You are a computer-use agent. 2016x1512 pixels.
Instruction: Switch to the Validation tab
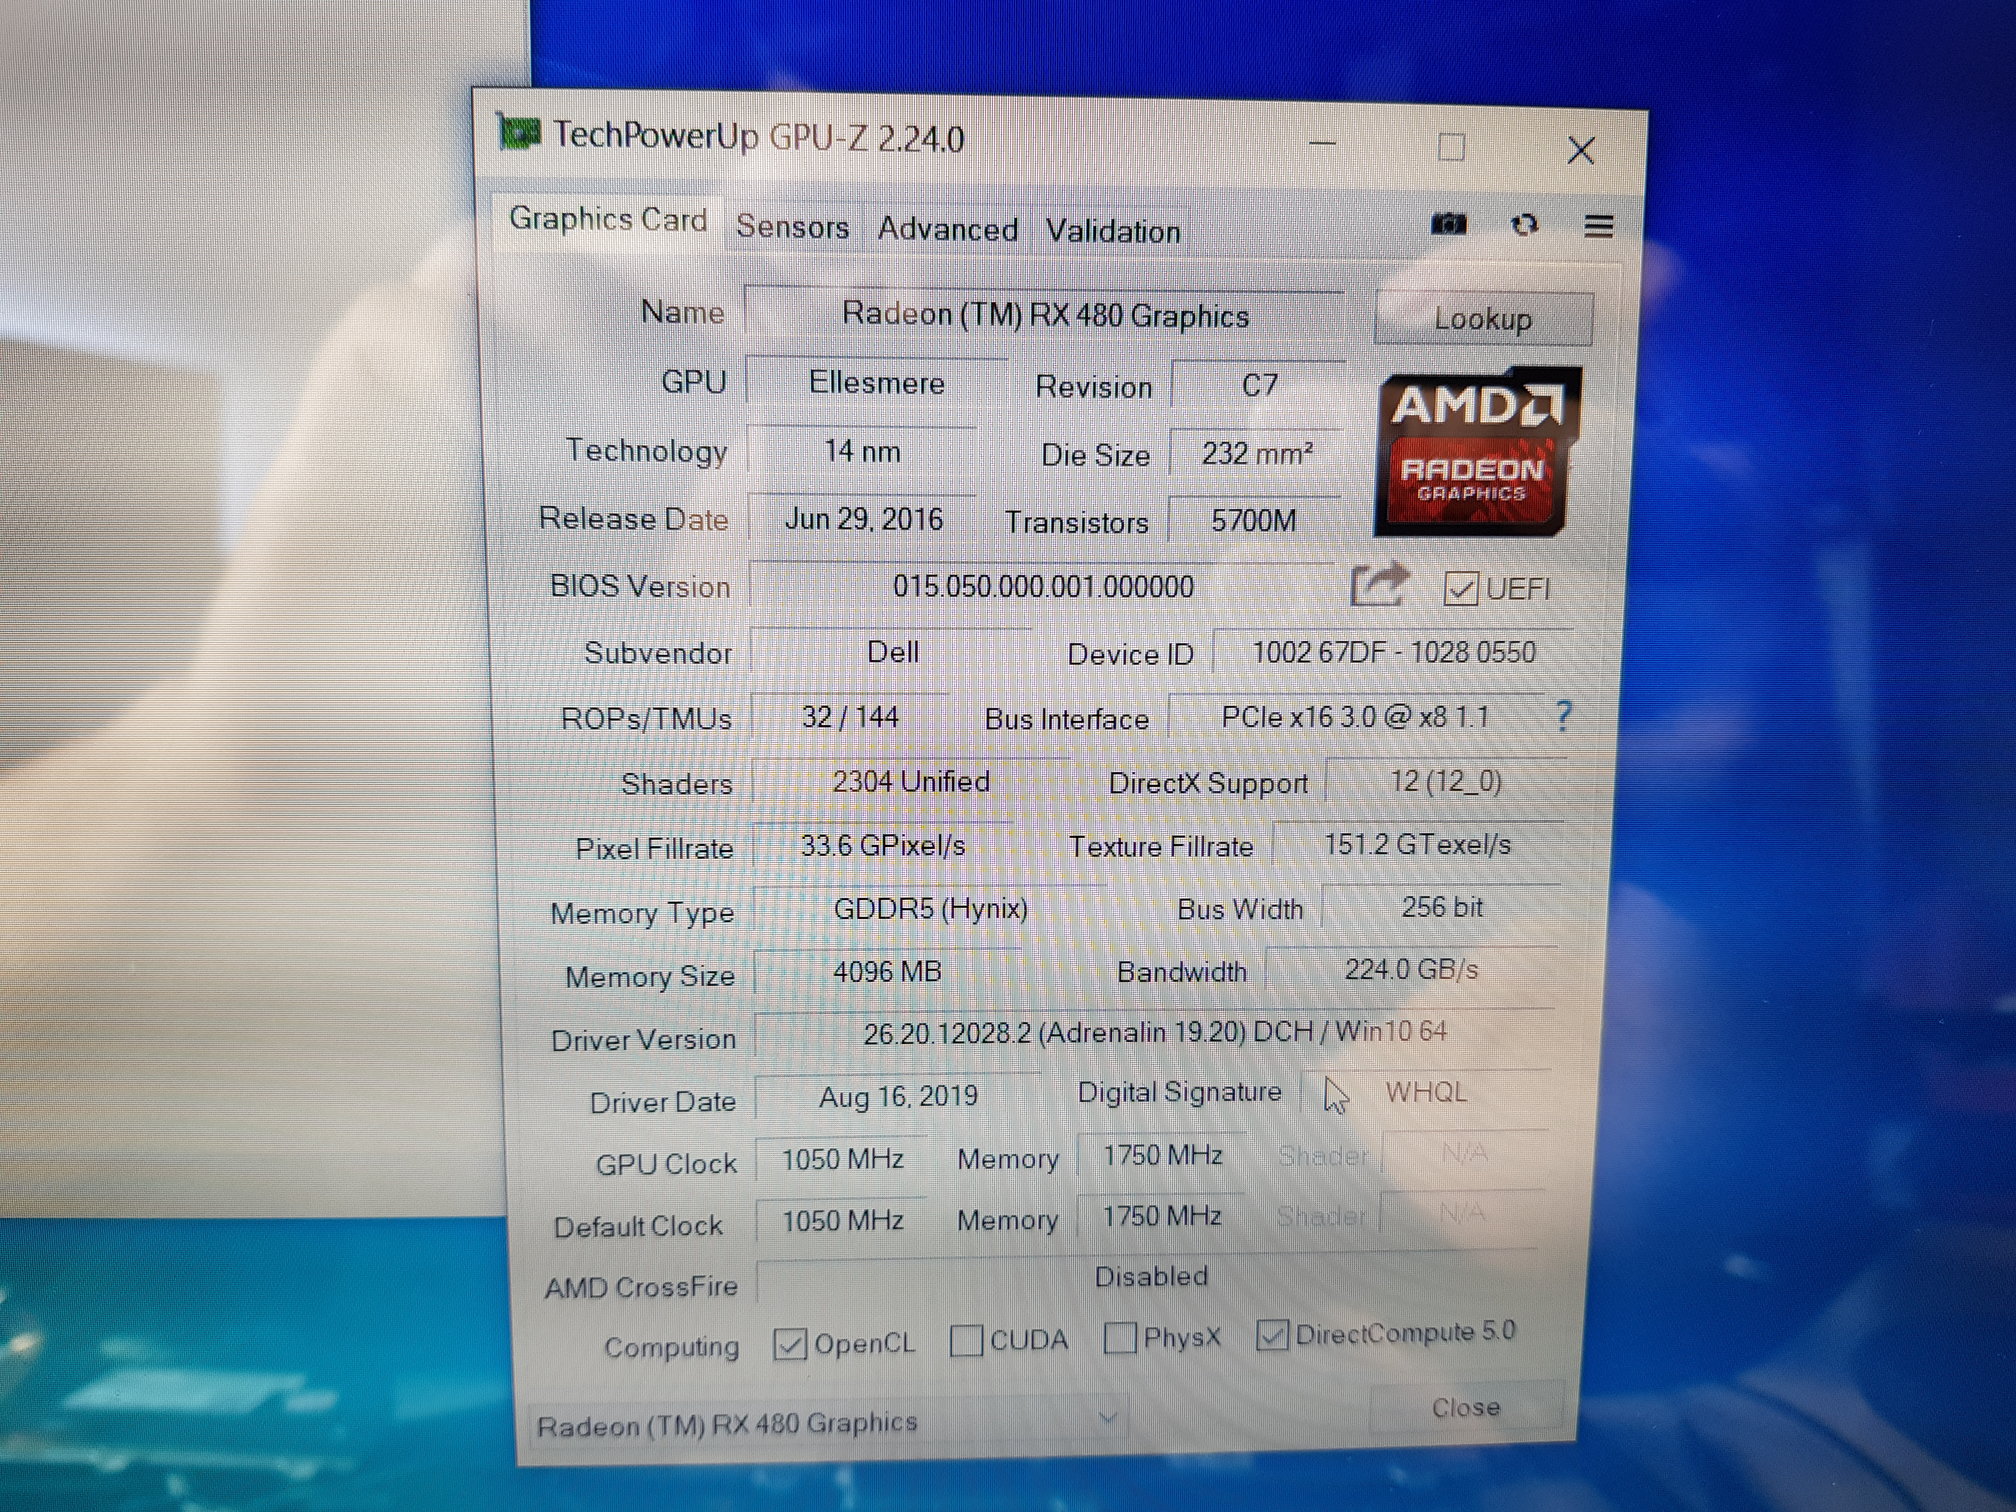pyautogui.click(x=1113, y=231)
